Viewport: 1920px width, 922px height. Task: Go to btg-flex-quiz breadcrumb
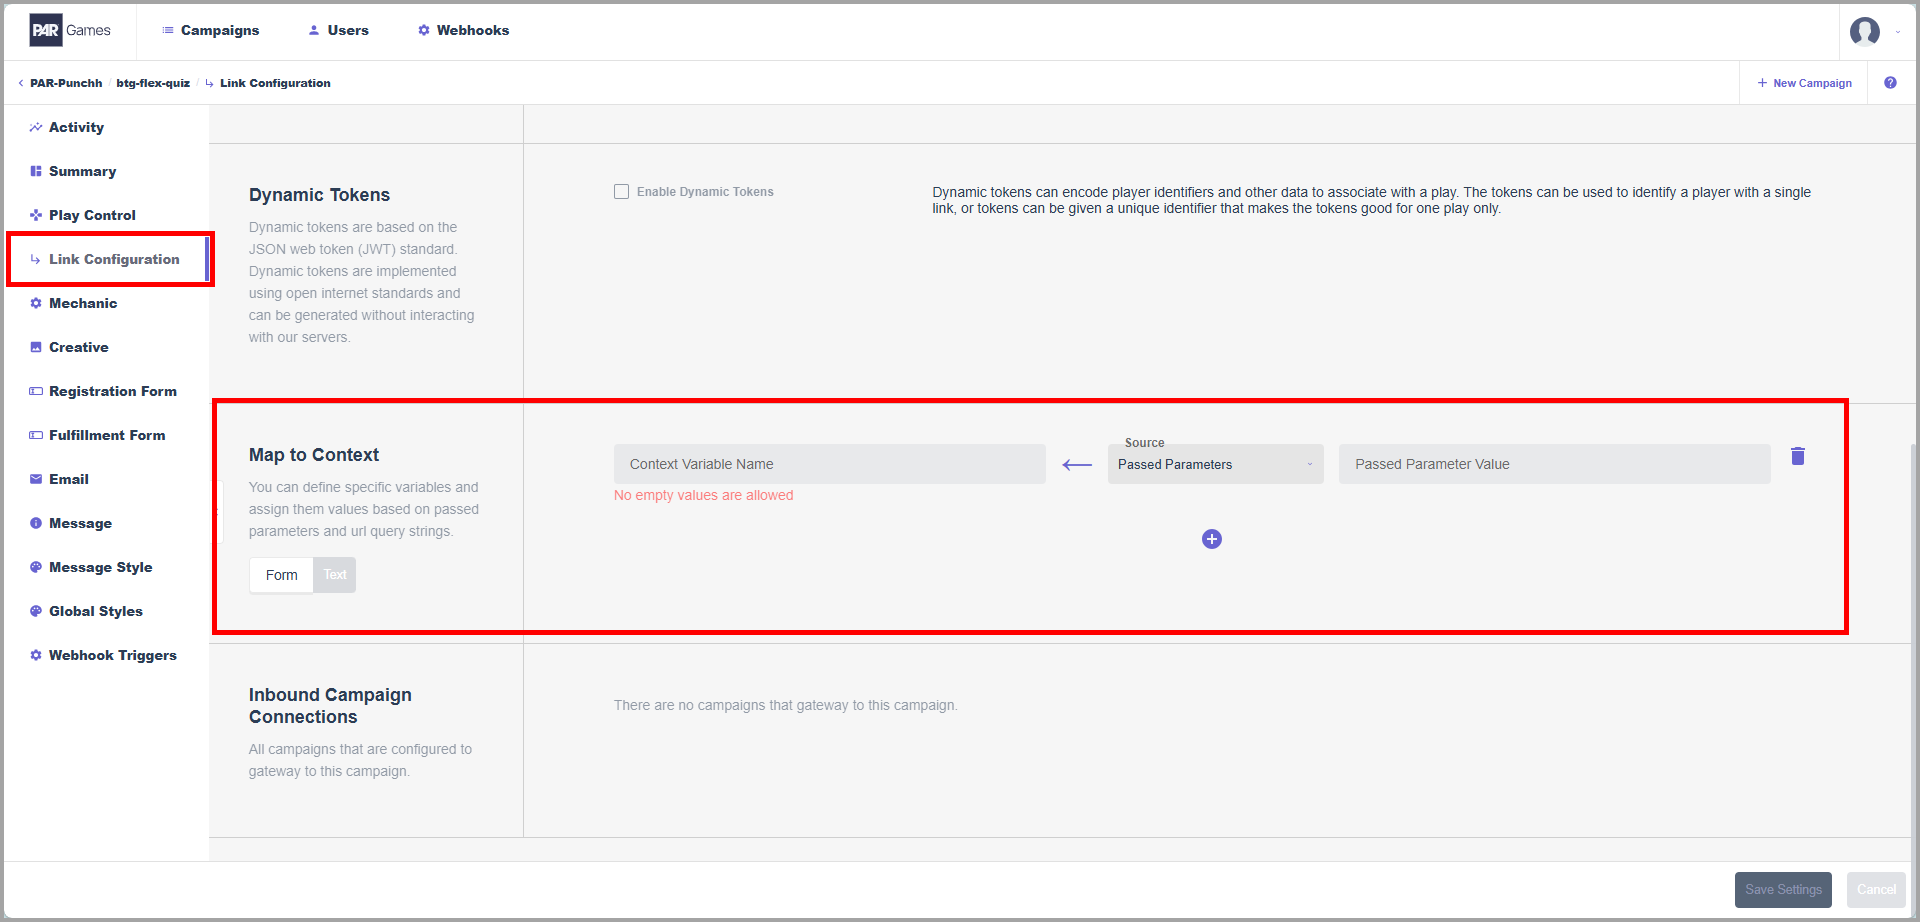[153, 83]
